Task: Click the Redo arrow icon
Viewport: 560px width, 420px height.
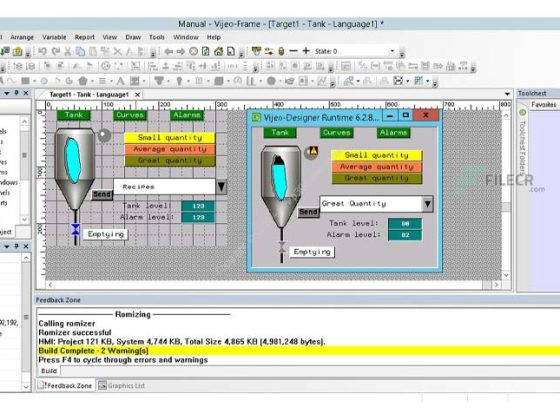Action: pos(55,51)
